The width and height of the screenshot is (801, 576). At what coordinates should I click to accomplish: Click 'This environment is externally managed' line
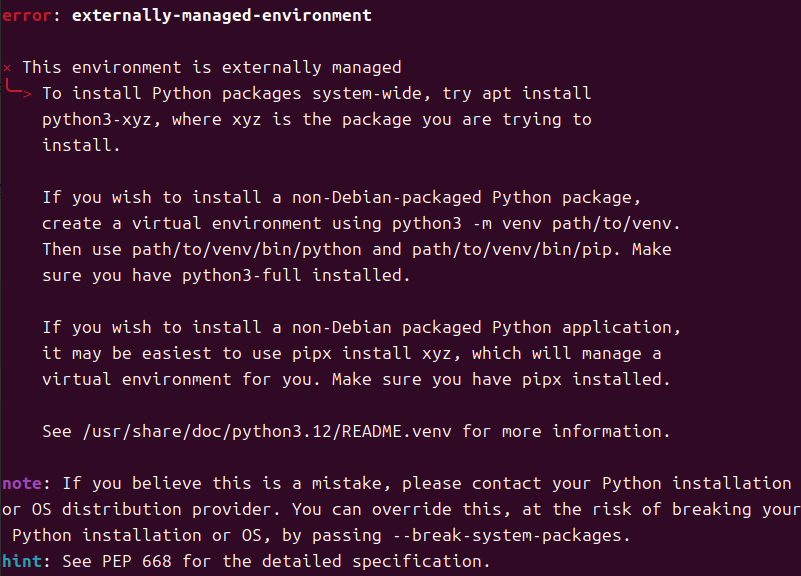[x=211, y=68]
